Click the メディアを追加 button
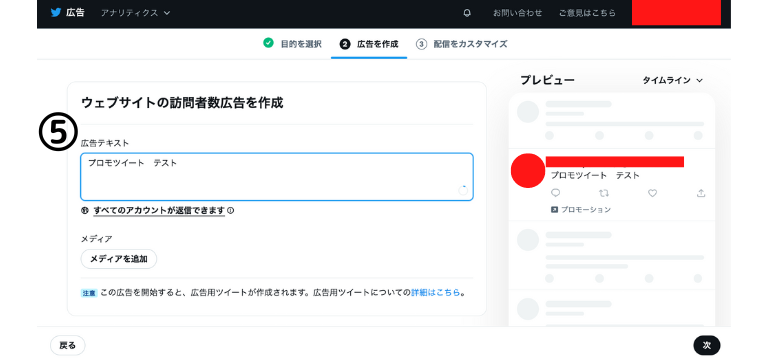 pyautogui.click(x=119, y=259)
